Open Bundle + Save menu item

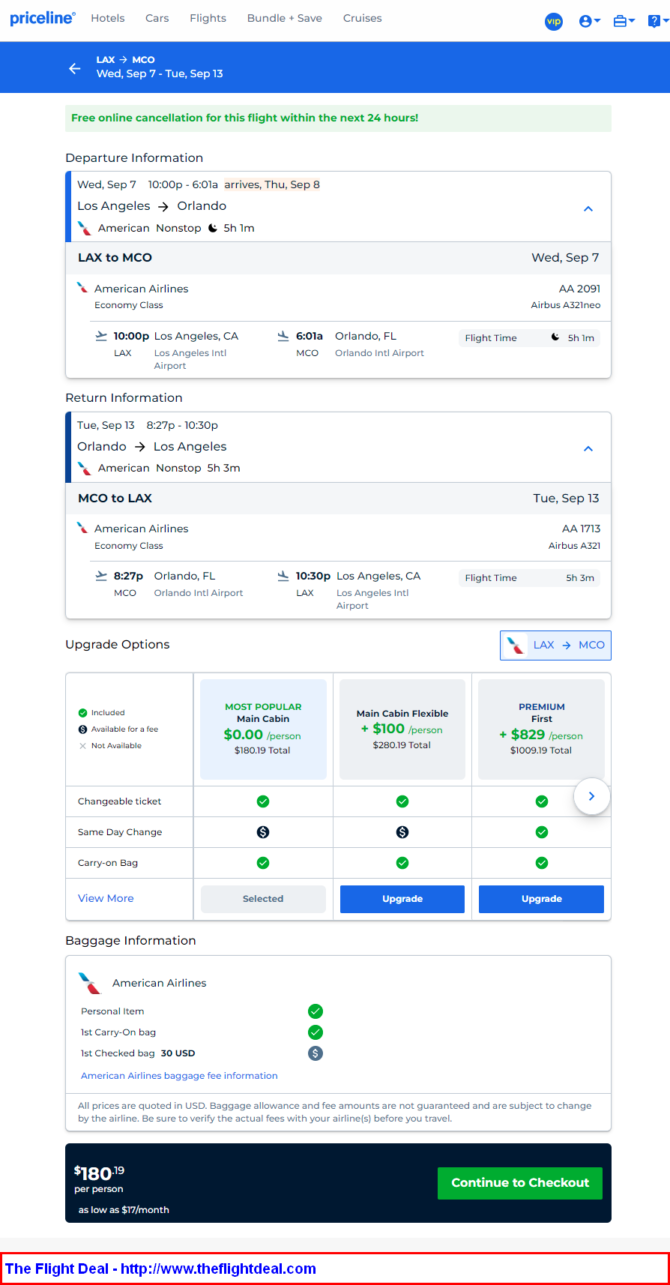[285, 18]
